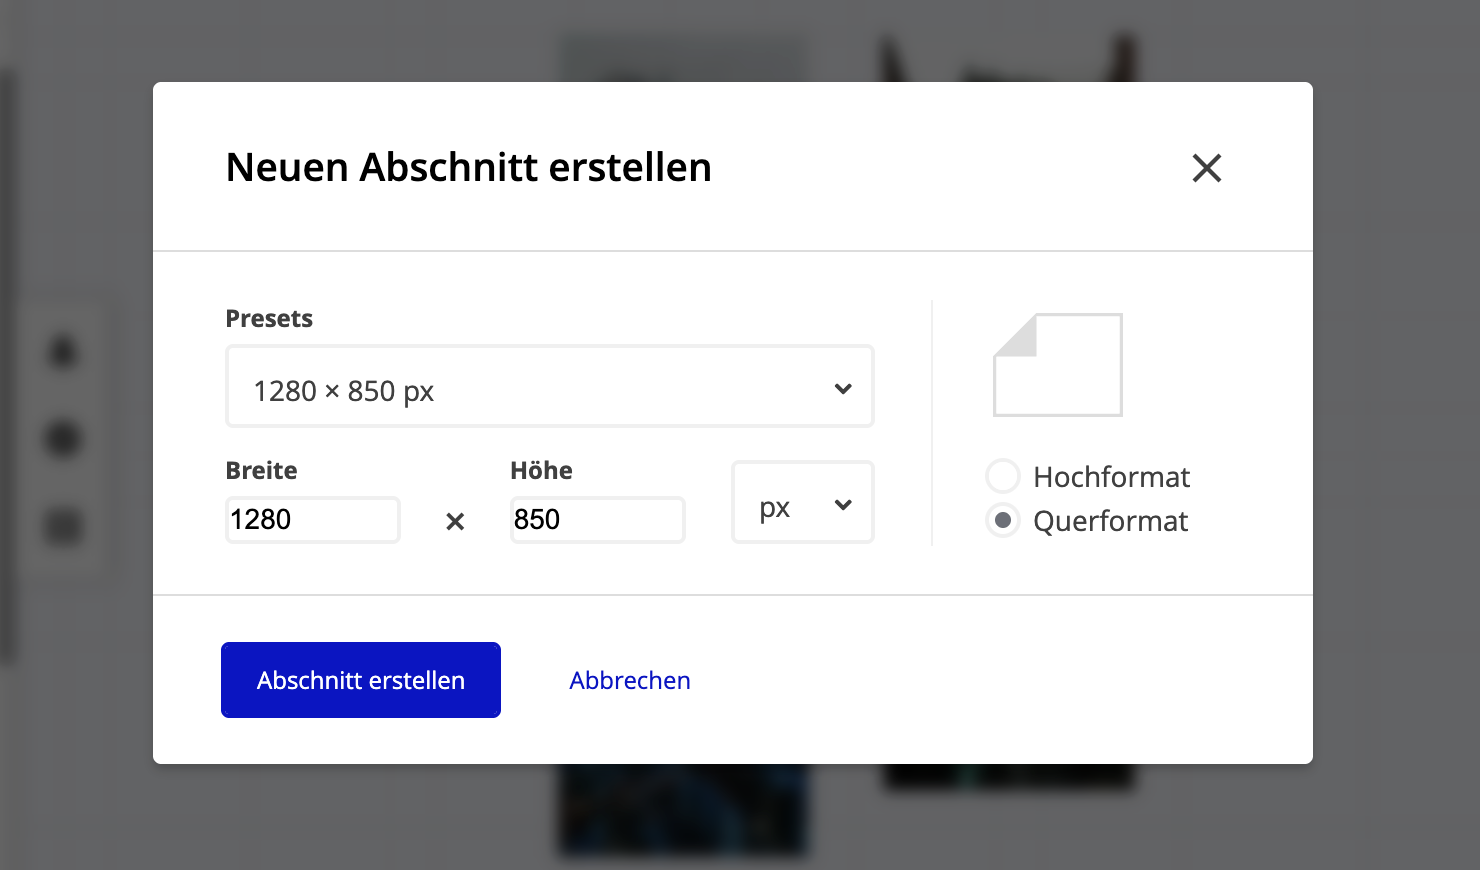Screen dimensions: 1480x870
Task: Click the × symbol between Breite and Höhe
Action: click(x=455, y=521)
